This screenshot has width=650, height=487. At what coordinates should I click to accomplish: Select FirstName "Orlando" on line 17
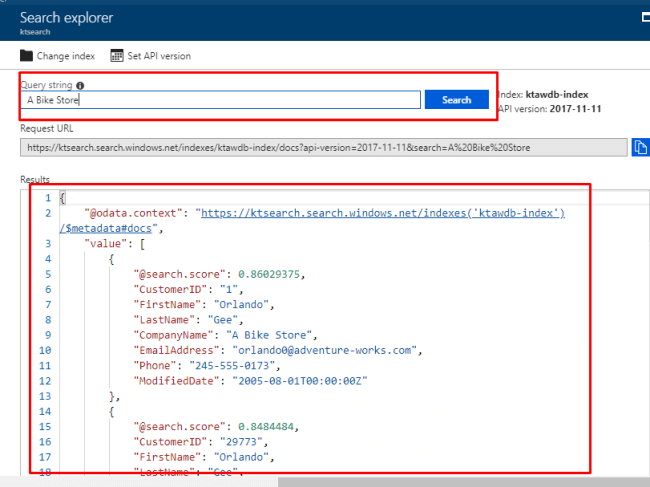(x=204, y=457)
